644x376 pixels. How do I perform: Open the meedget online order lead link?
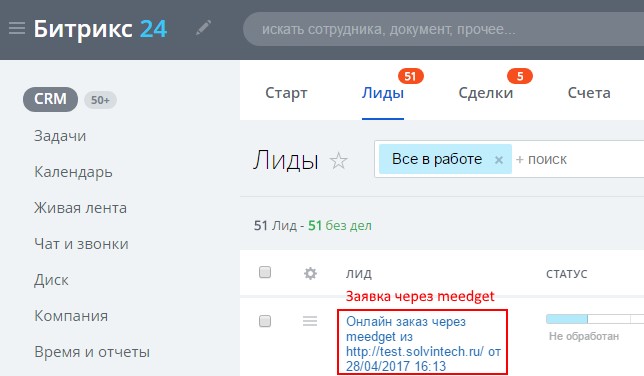pos(423,344)
